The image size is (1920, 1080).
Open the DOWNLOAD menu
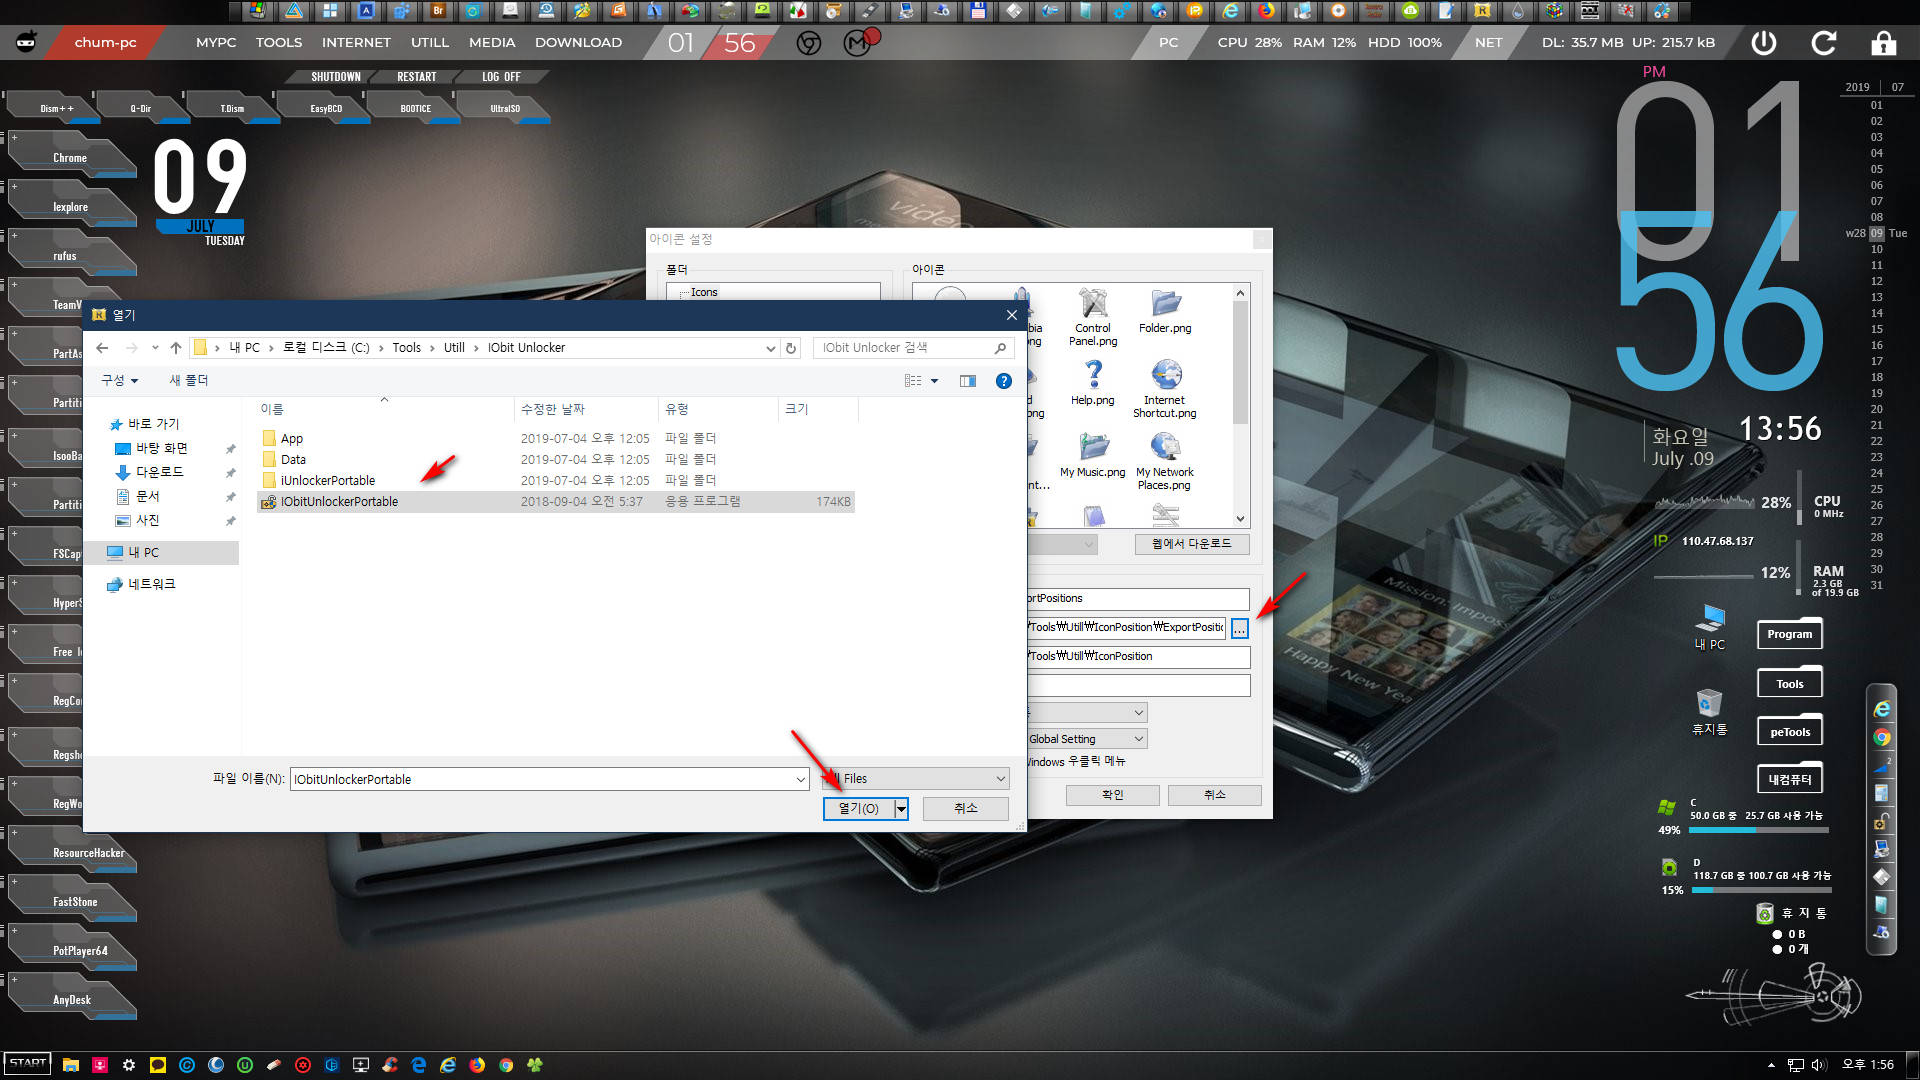point(578,43)
